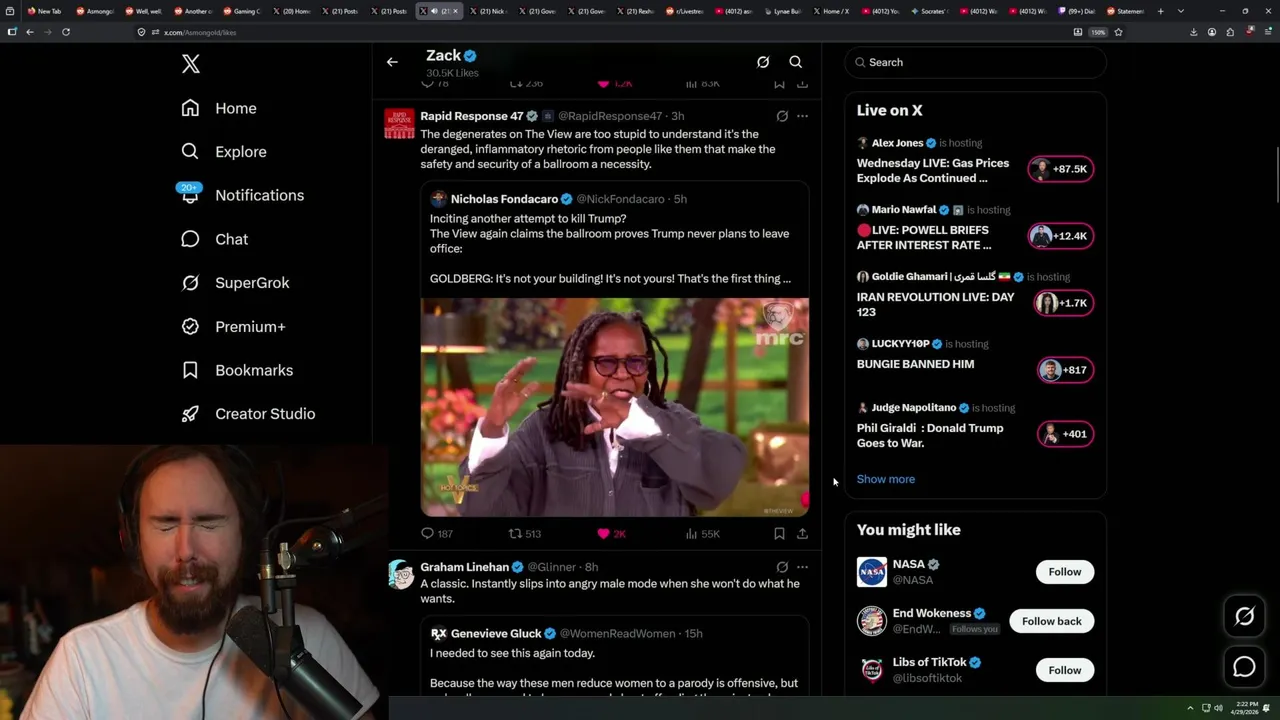Follow back End Wokeness
Image resolution: width=1280 pixels, height=720 pixels.
[x=1052, y=621]
